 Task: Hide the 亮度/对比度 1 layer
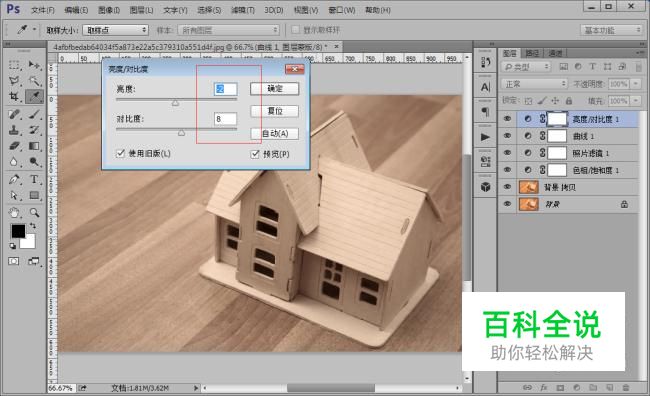pos(507,119)
